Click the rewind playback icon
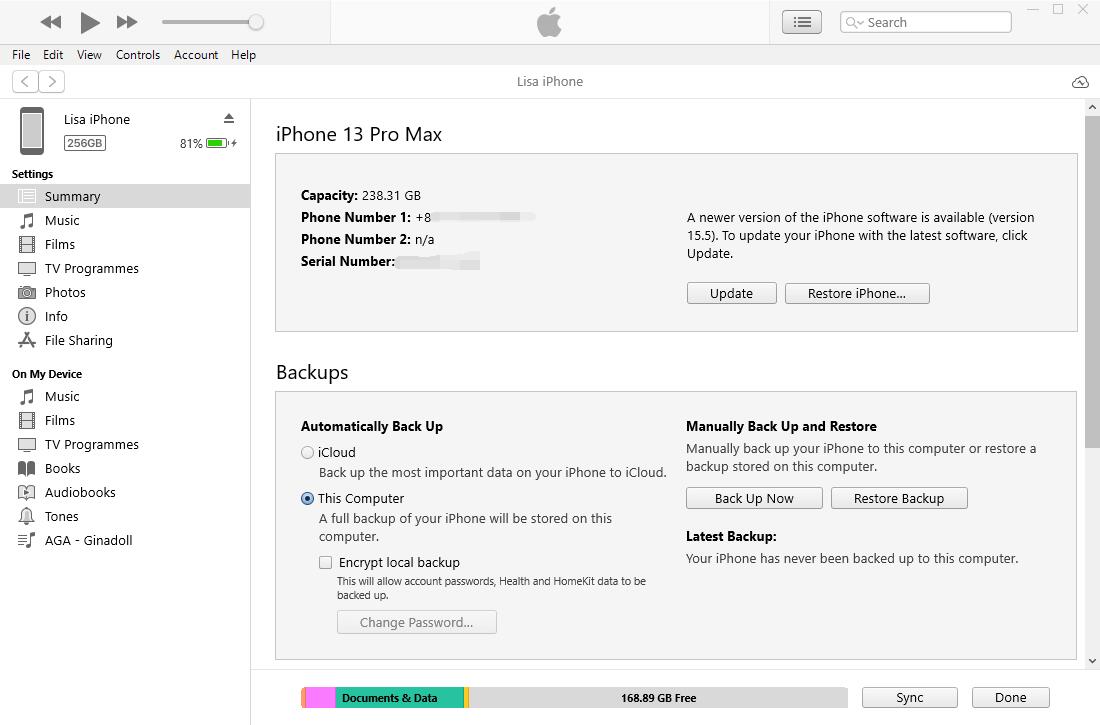Screen dimensions: 1100x725 [x=51, y=22]
